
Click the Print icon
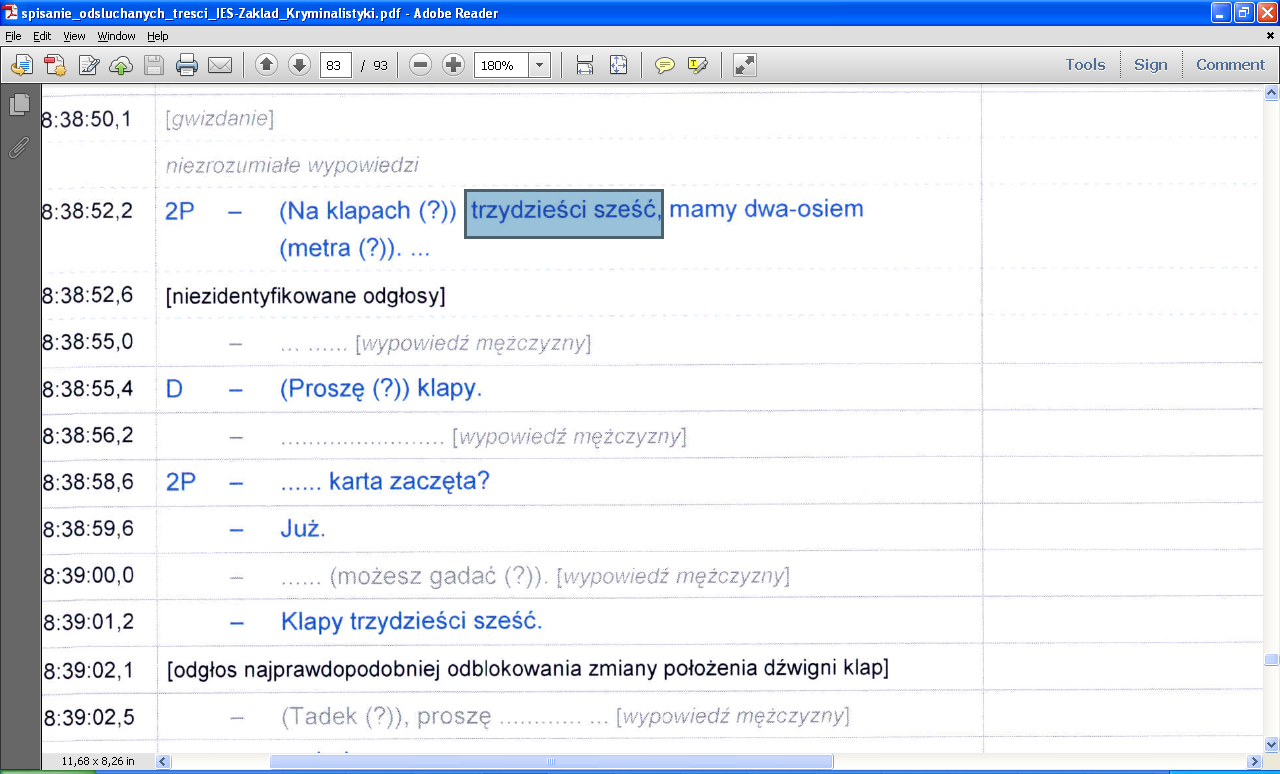click(187, 66)
